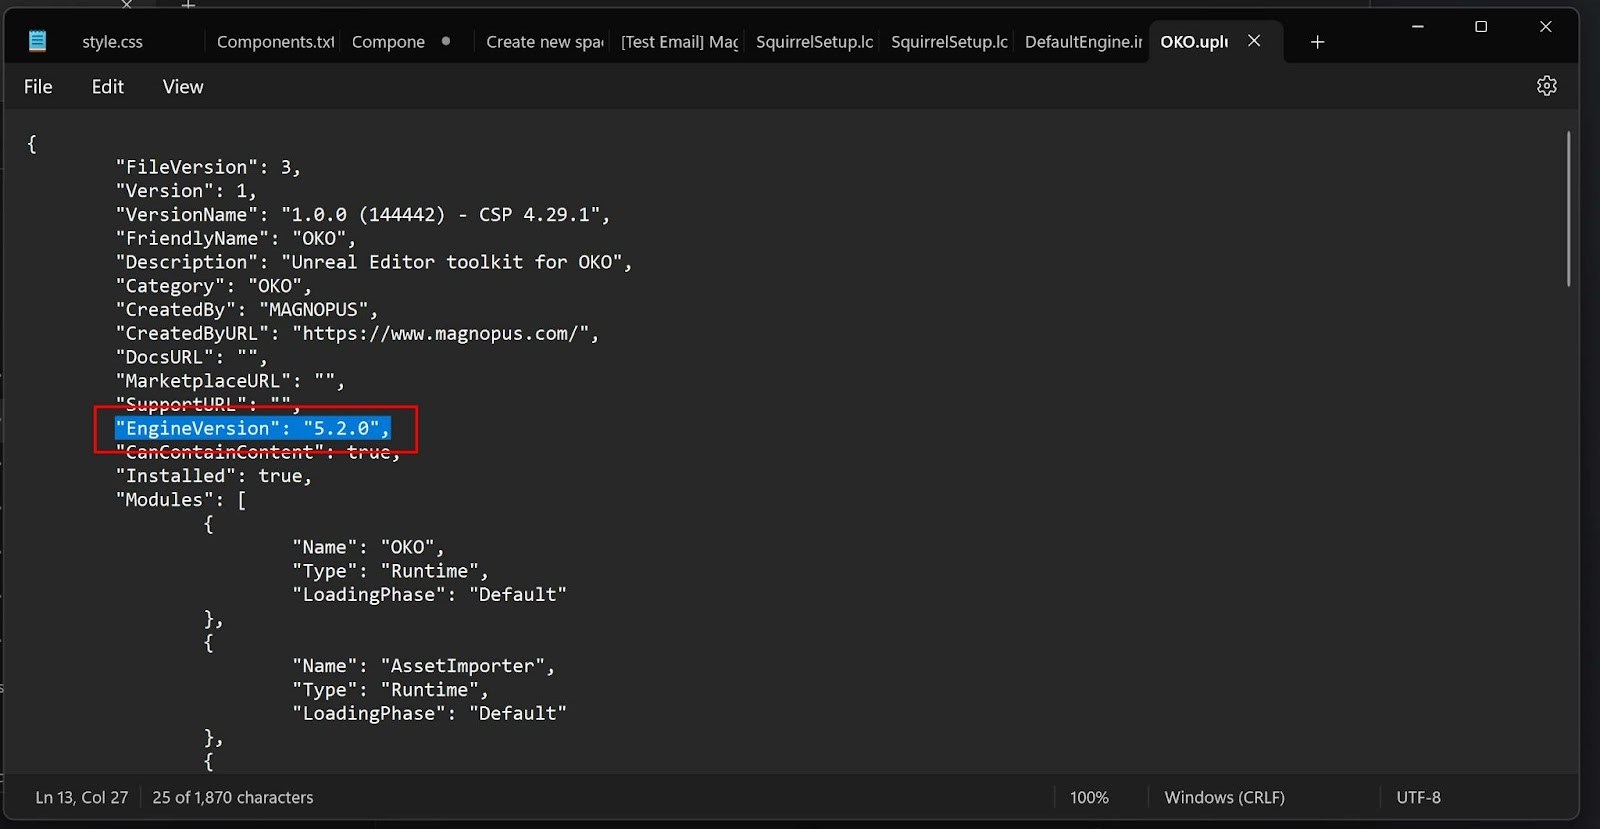Image resolution: width=1600 pixels, height=829 pixels.
Task: Click Windows (CRLF) line ending indicator
Action: coord(1224,797)
